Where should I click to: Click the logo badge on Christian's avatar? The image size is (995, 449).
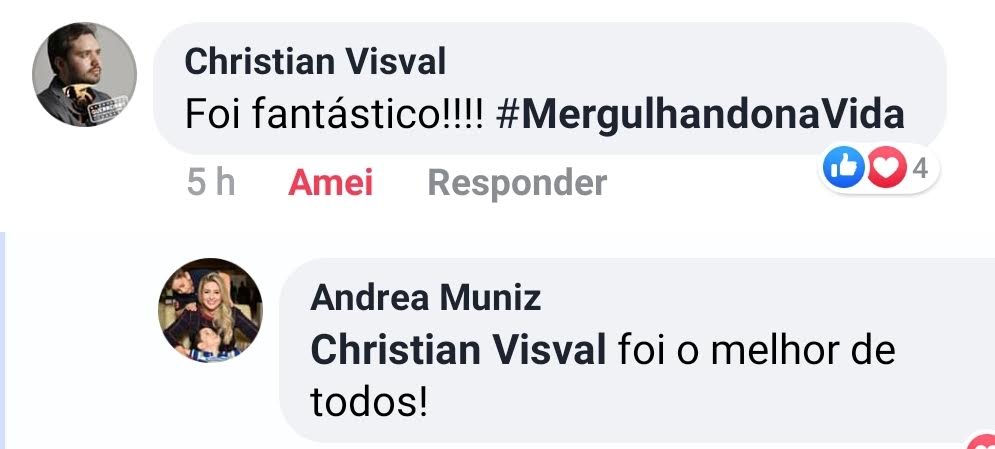point(108,107)
